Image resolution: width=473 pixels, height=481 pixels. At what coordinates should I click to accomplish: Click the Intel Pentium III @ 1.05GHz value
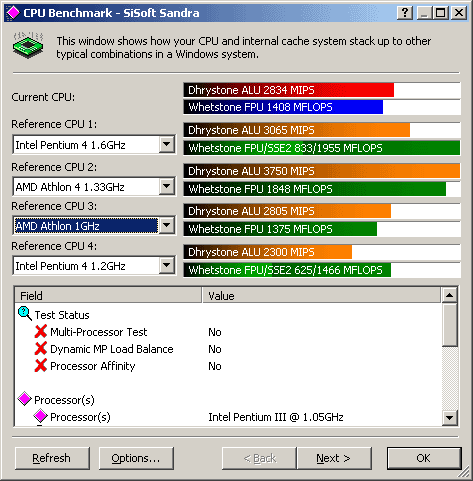point(276,417)
